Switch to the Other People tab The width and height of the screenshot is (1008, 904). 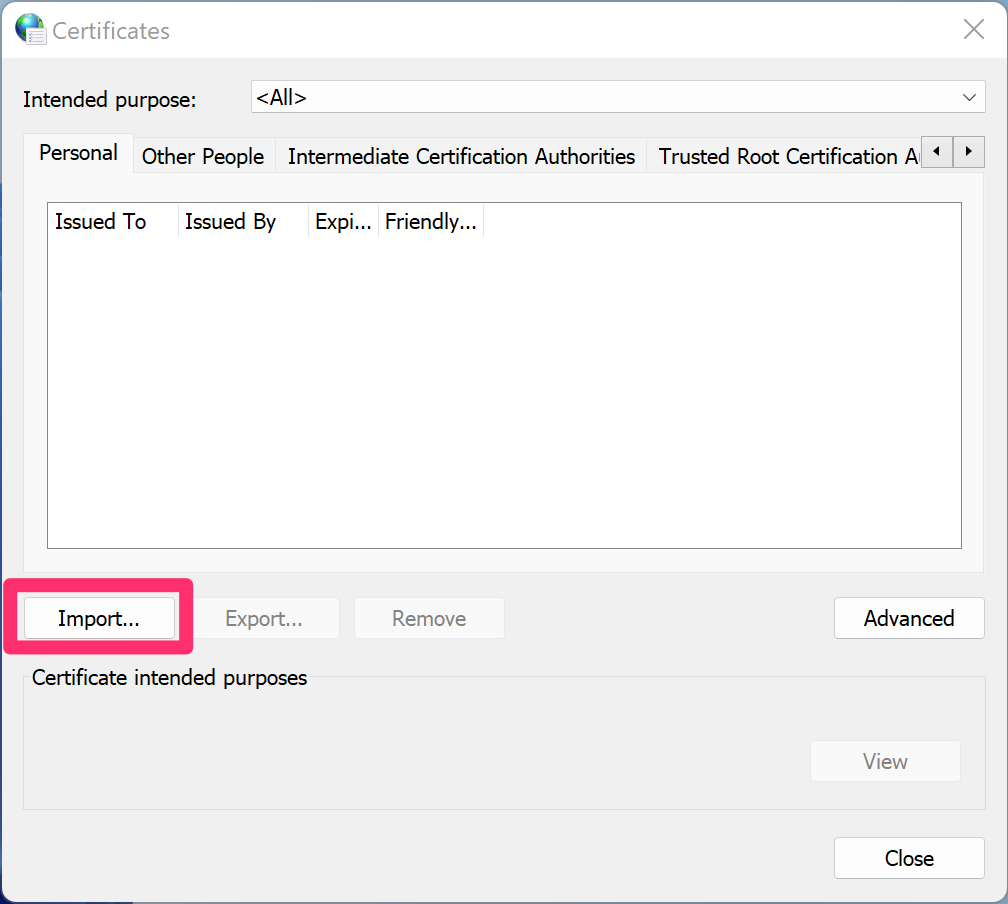click(x=203, y=156)
